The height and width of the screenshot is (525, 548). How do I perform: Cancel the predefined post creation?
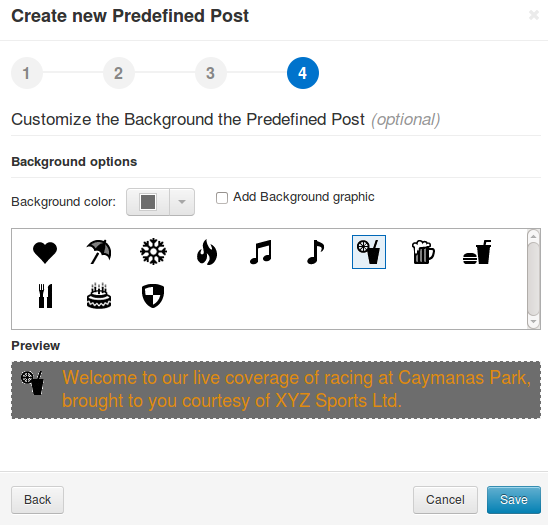[445, 500]
